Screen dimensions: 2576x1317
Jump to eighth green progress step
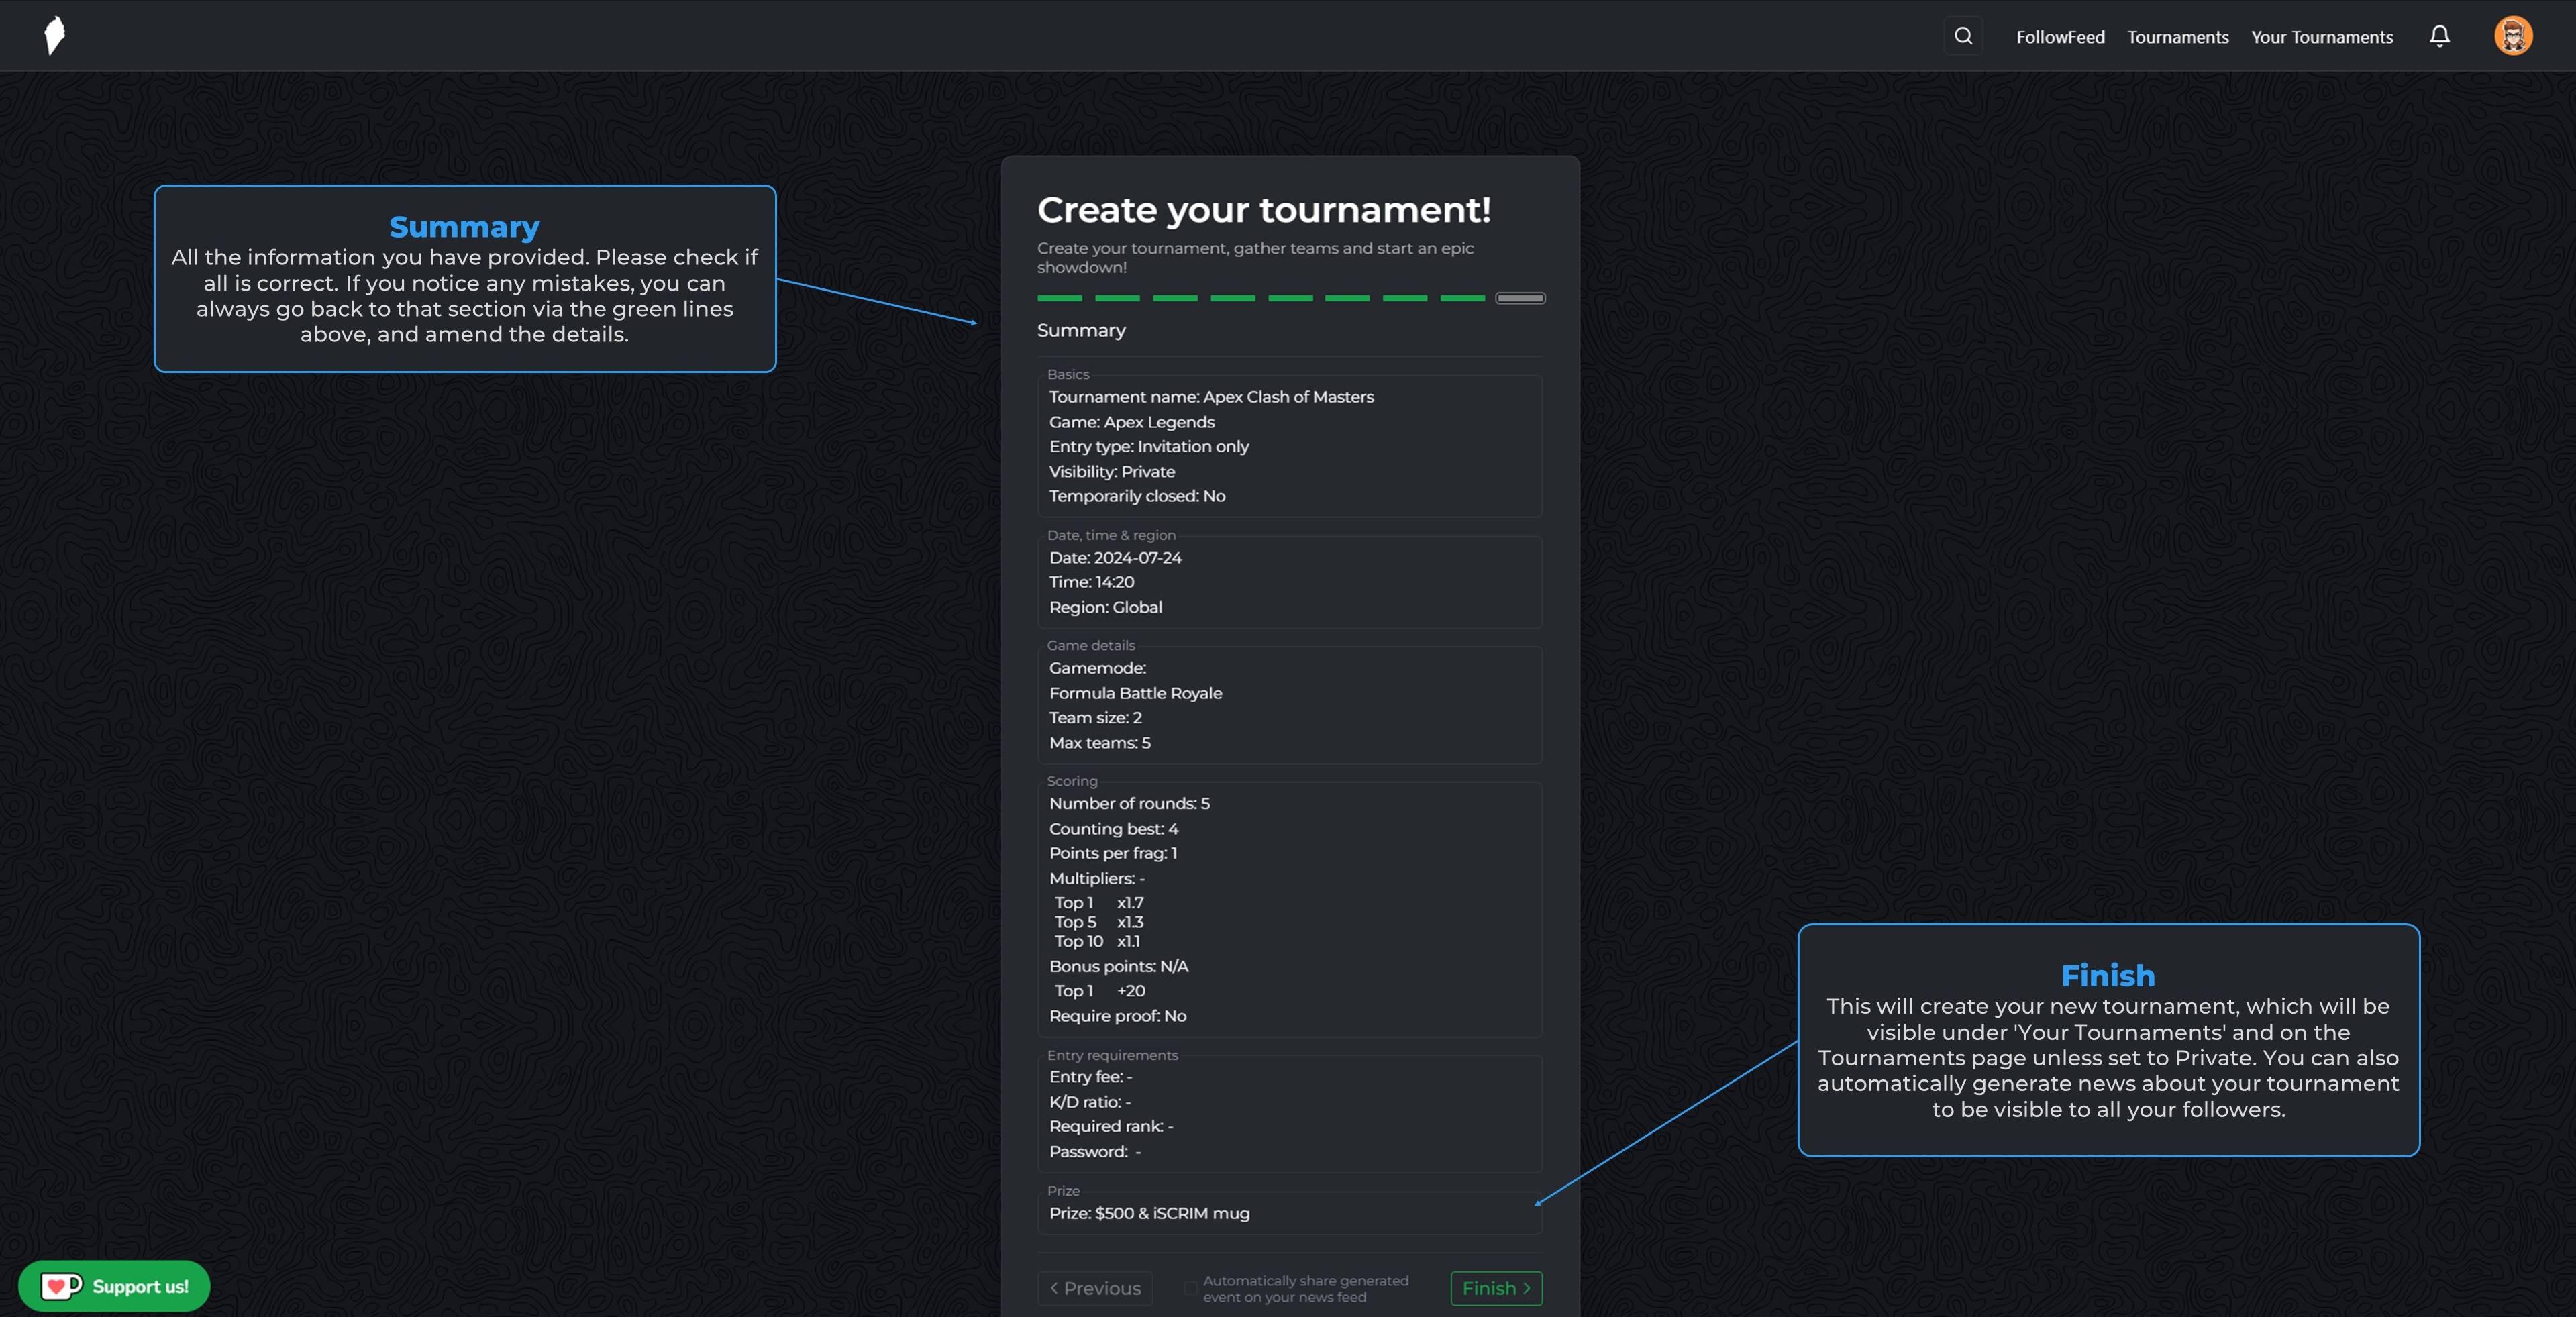coord(1462,298)
